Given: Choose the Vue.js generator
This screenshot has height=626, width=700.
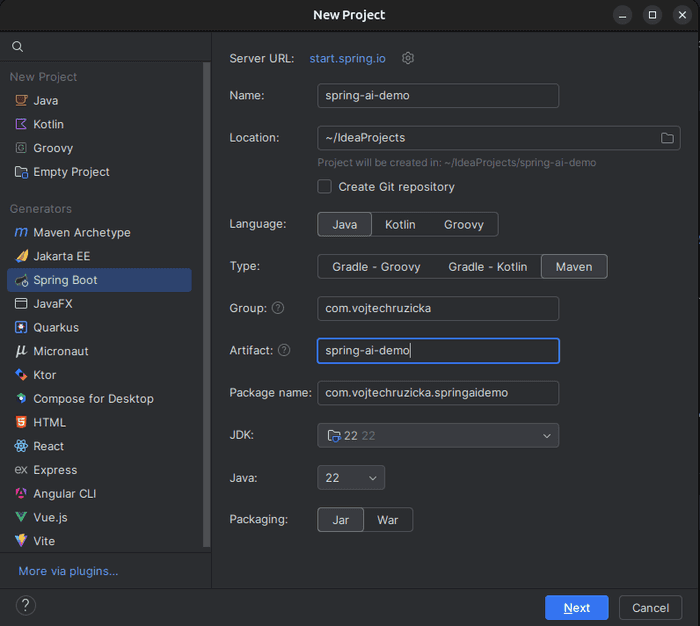Looking at the screenshot, I should (52, 517).
